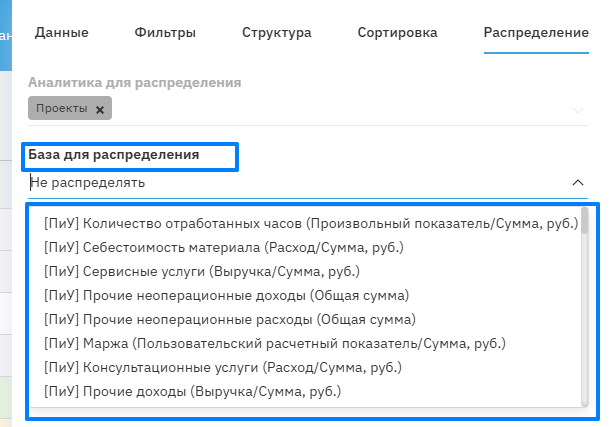
Task: Click the База для распределения label
Action: pyautogui.click(x=113, y=155)
